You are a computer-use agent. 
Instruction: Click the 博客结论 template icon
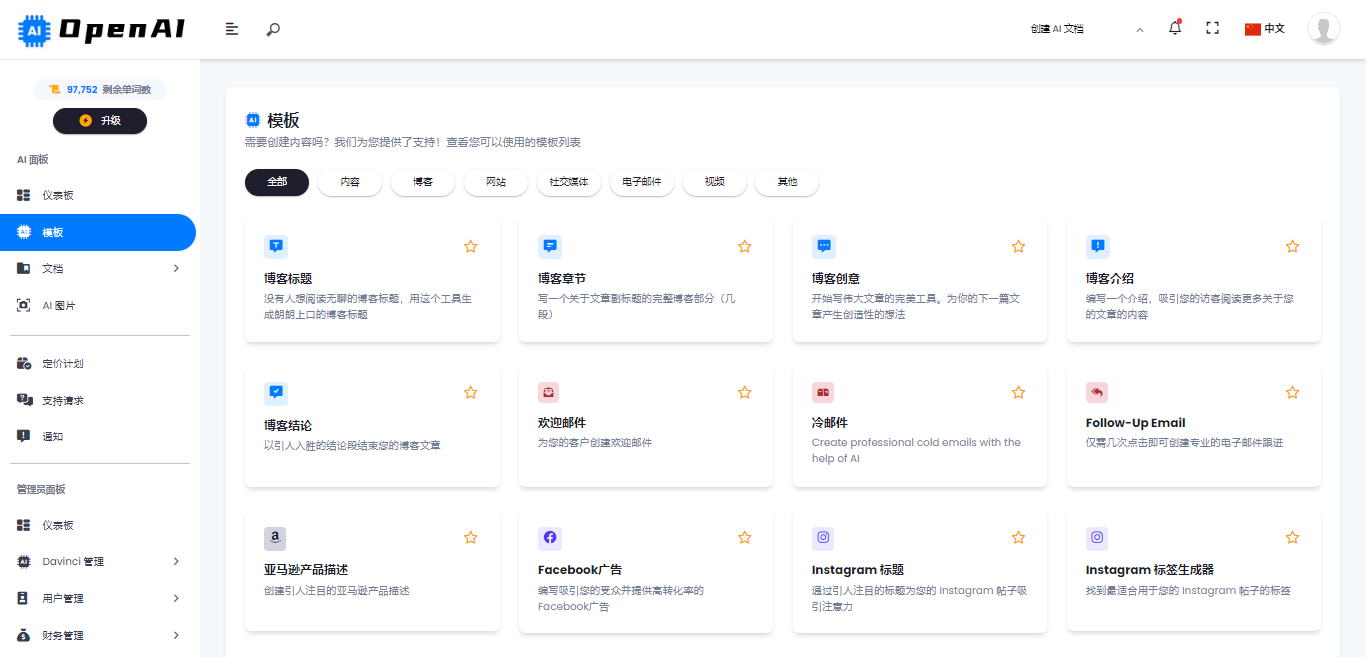pos(276,392)
